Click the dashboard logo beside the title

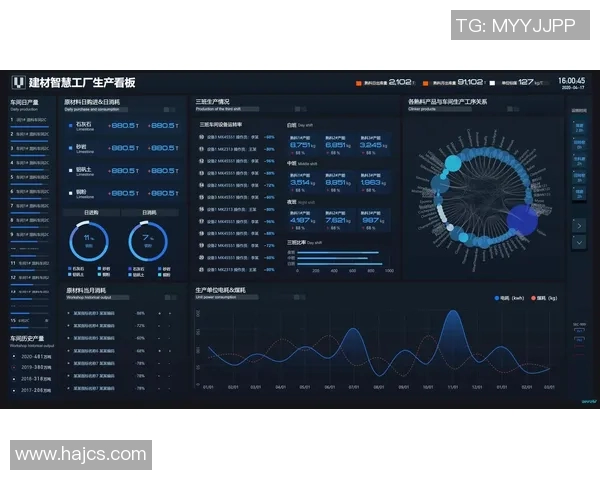pos(19,82)
